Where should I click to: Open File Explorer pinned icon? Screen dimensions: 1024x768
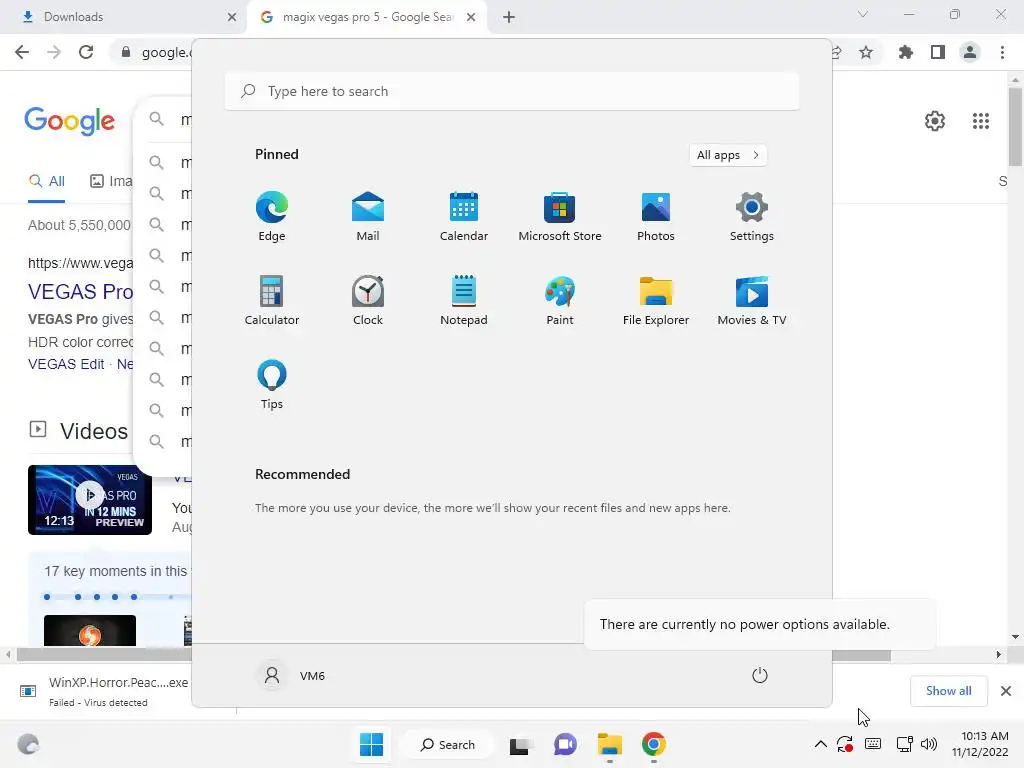656,300
